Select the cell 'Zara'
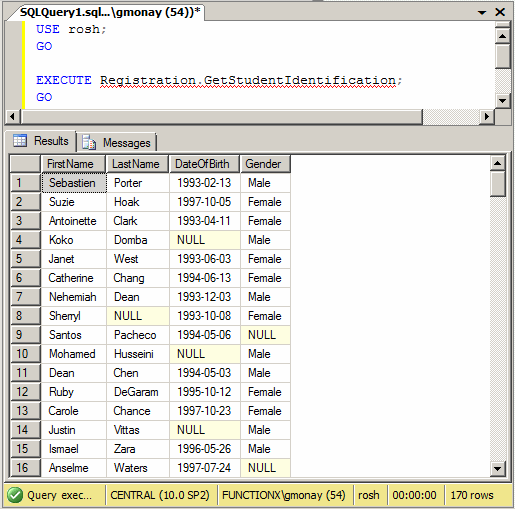This screenshot has width=515, height=509. (138, 449)
